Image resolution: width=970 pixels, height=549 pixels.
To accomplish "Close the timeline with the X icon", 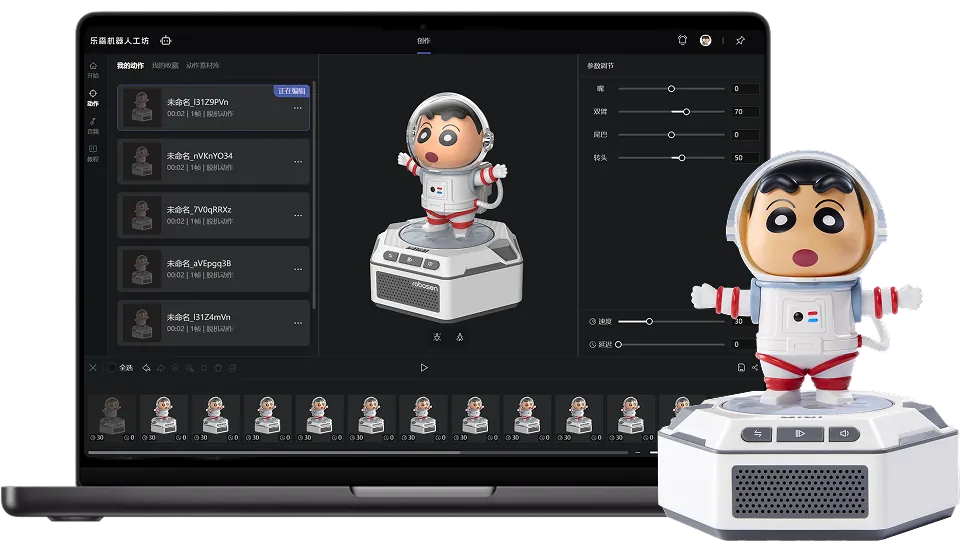I will click(x=93, y=368).
